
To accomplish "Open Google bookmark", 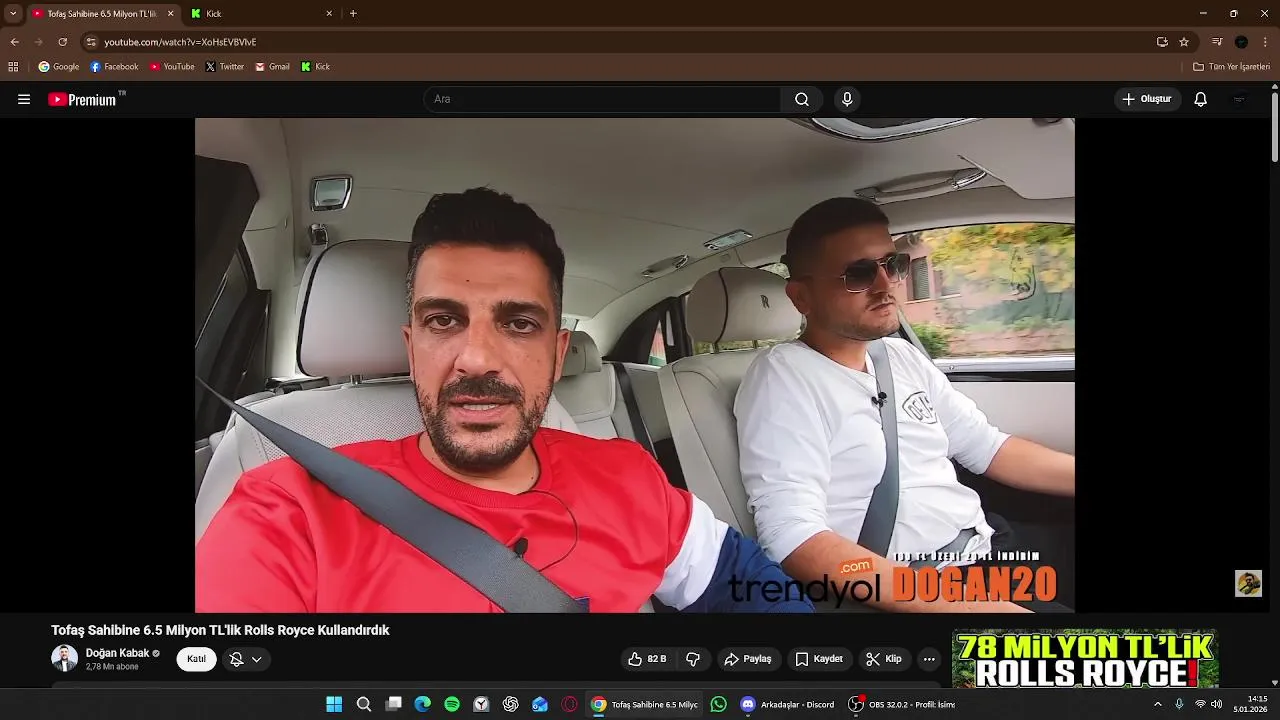I will pos(59,67).
